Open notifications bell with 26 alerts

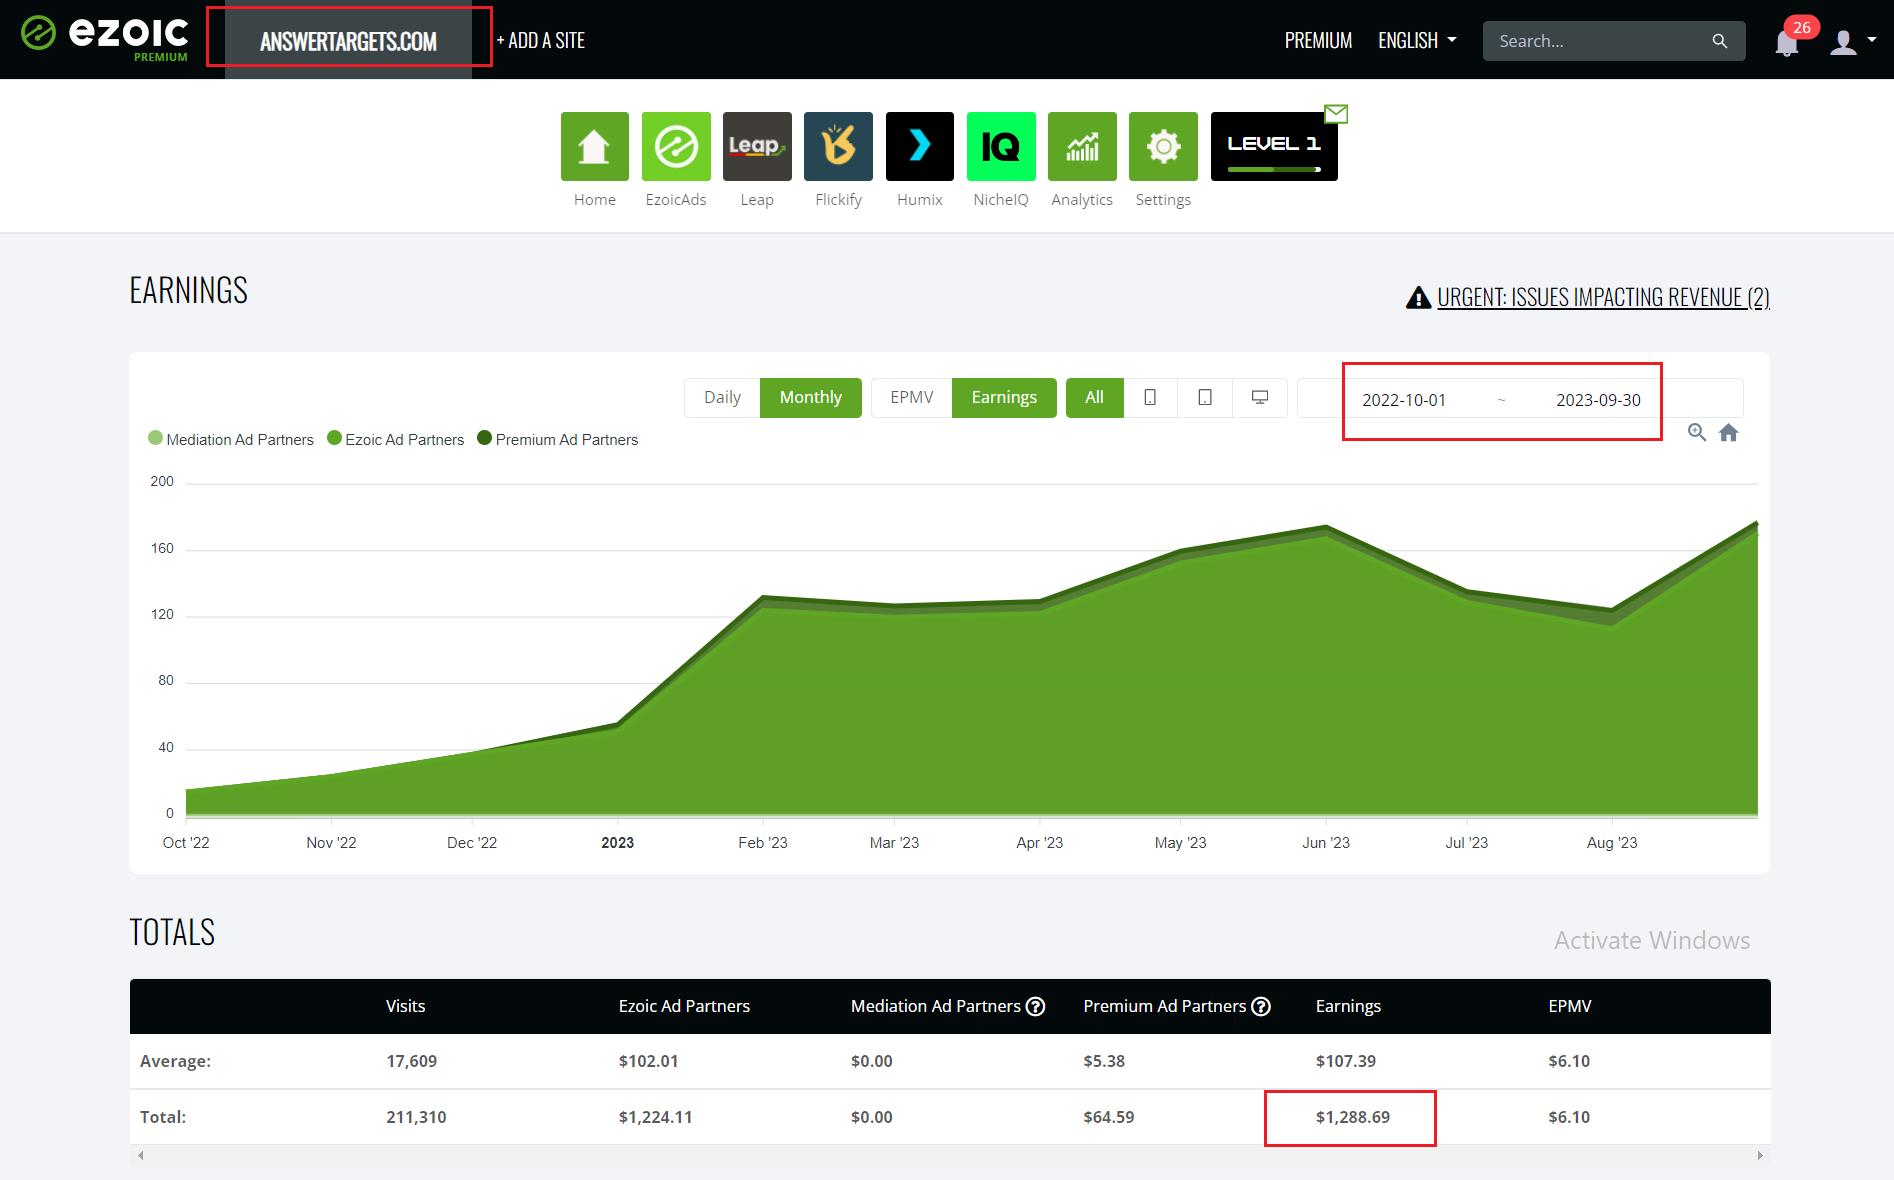click(1788, 42)
